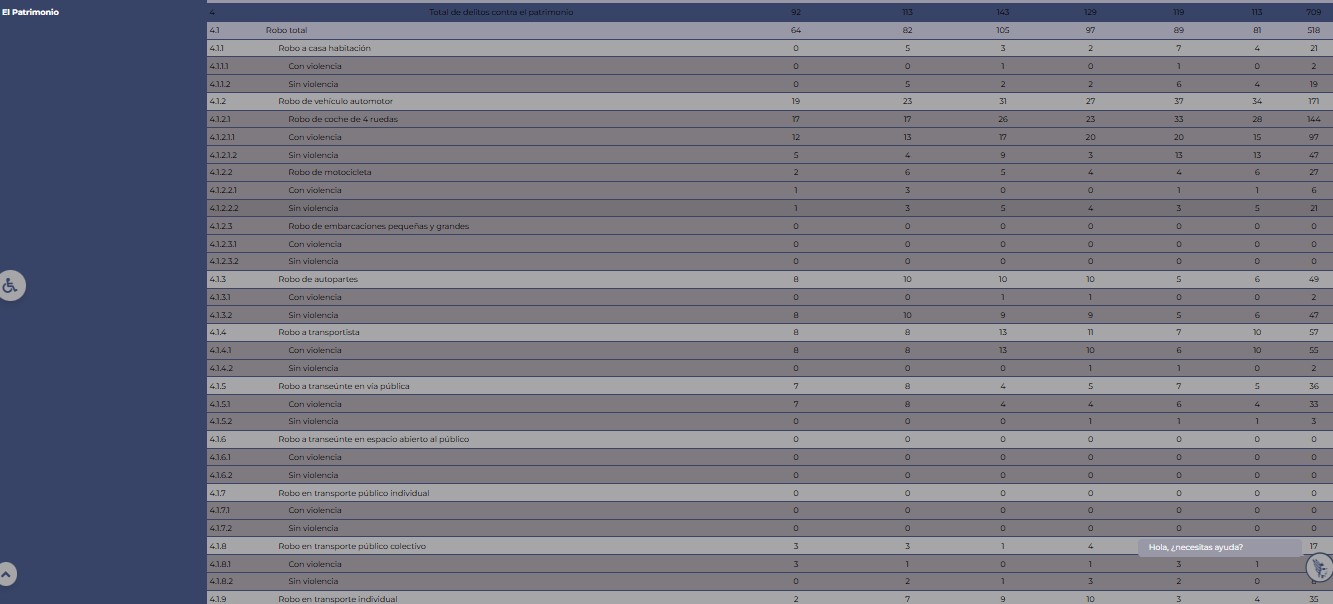
Task: Click 'Robo a casa habitación' row label
Action: pyautogui.click(x=324, y=48)
